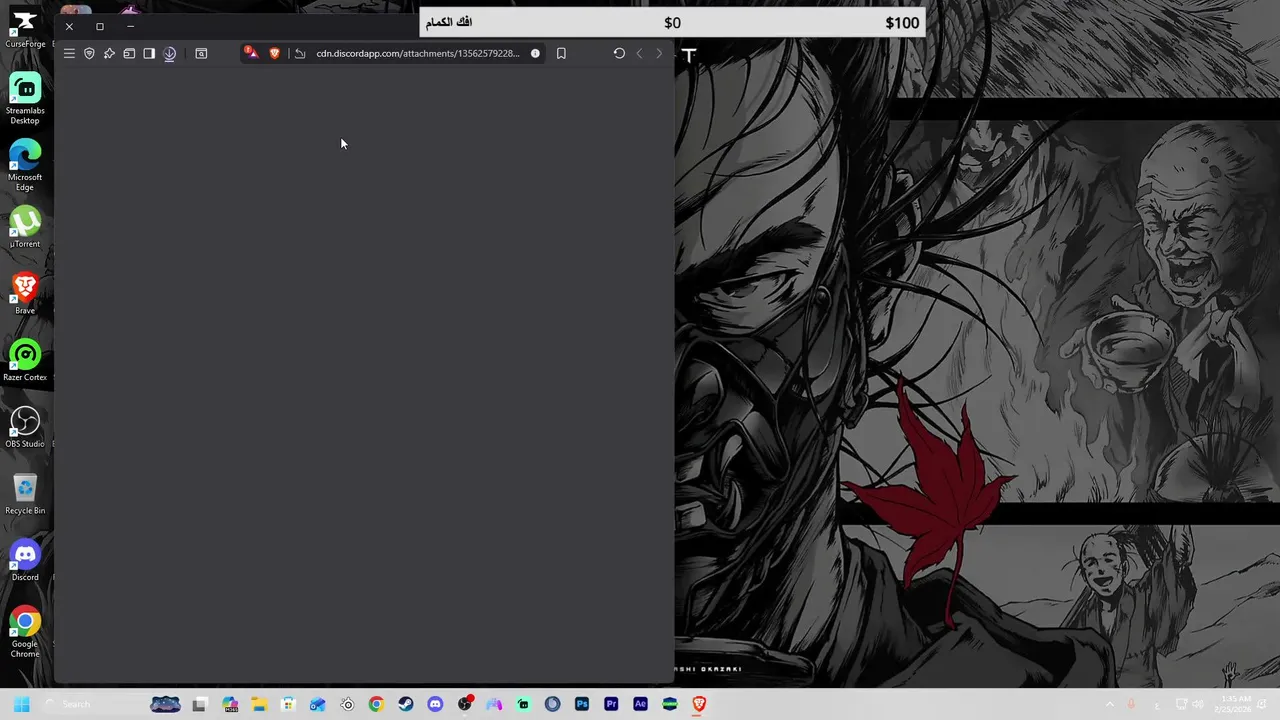The height and width of the screenshot is (720, 1280).
Task: Open the Discord desktop shortcut
Action: click(25, 561)
